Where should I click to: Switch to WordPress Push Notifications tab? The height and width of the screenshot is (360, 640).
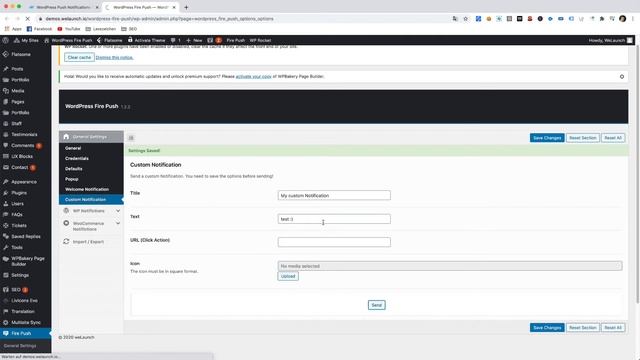click(x=62, y=7)
